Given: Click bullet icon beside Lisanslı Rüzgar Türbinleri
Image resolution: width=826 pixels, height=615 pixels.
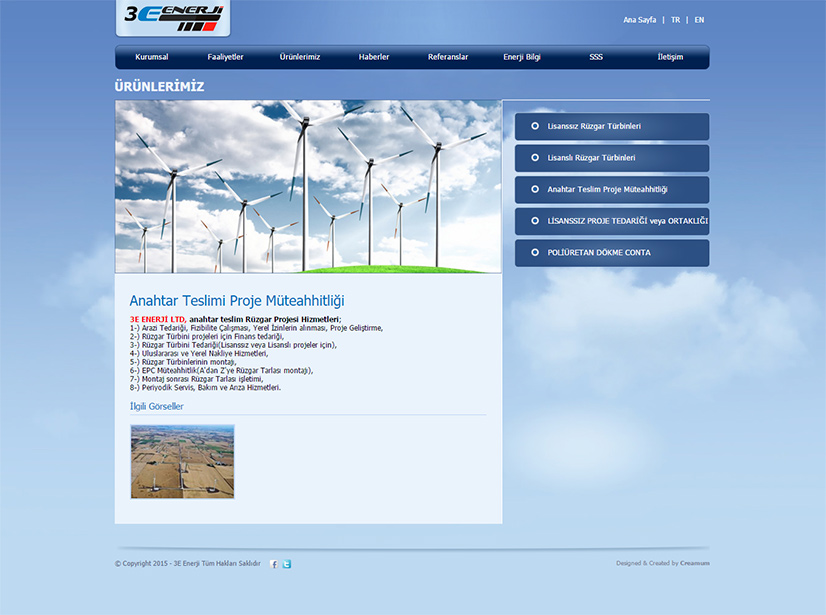Looking at the screenshot, I should 535,158.
